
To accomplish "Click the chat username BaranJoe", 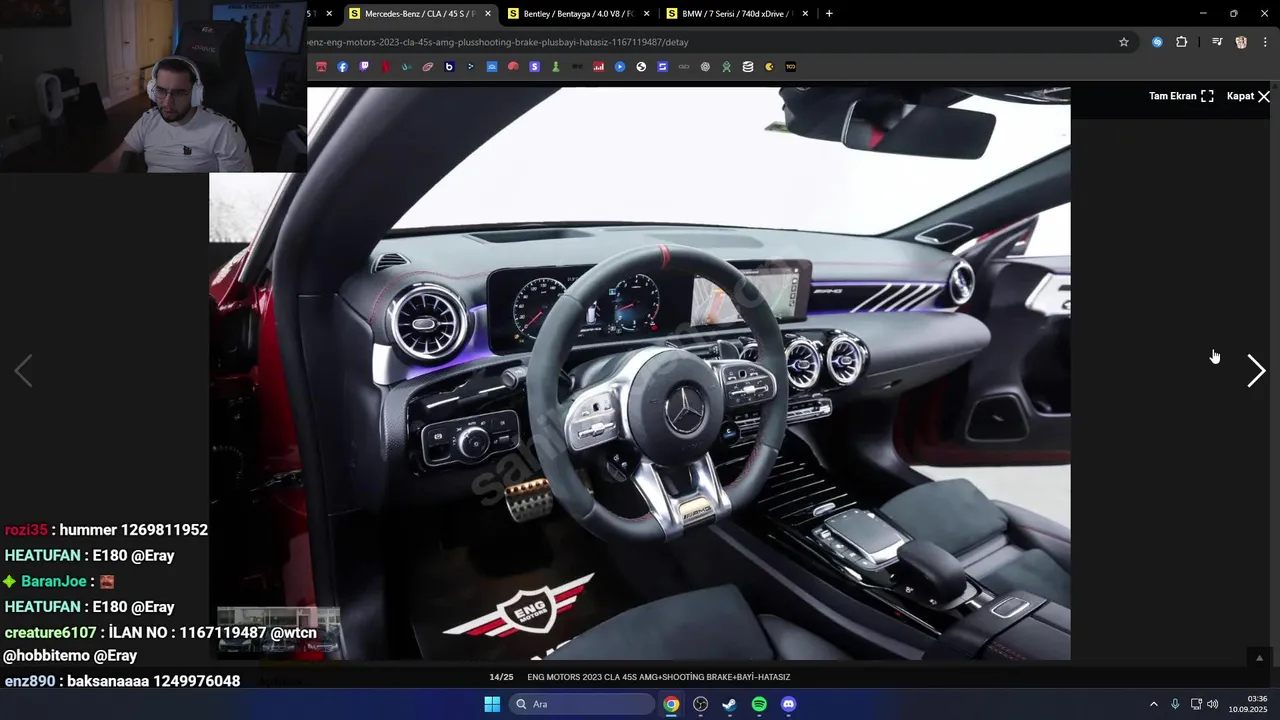I will [x=54, y=581].
